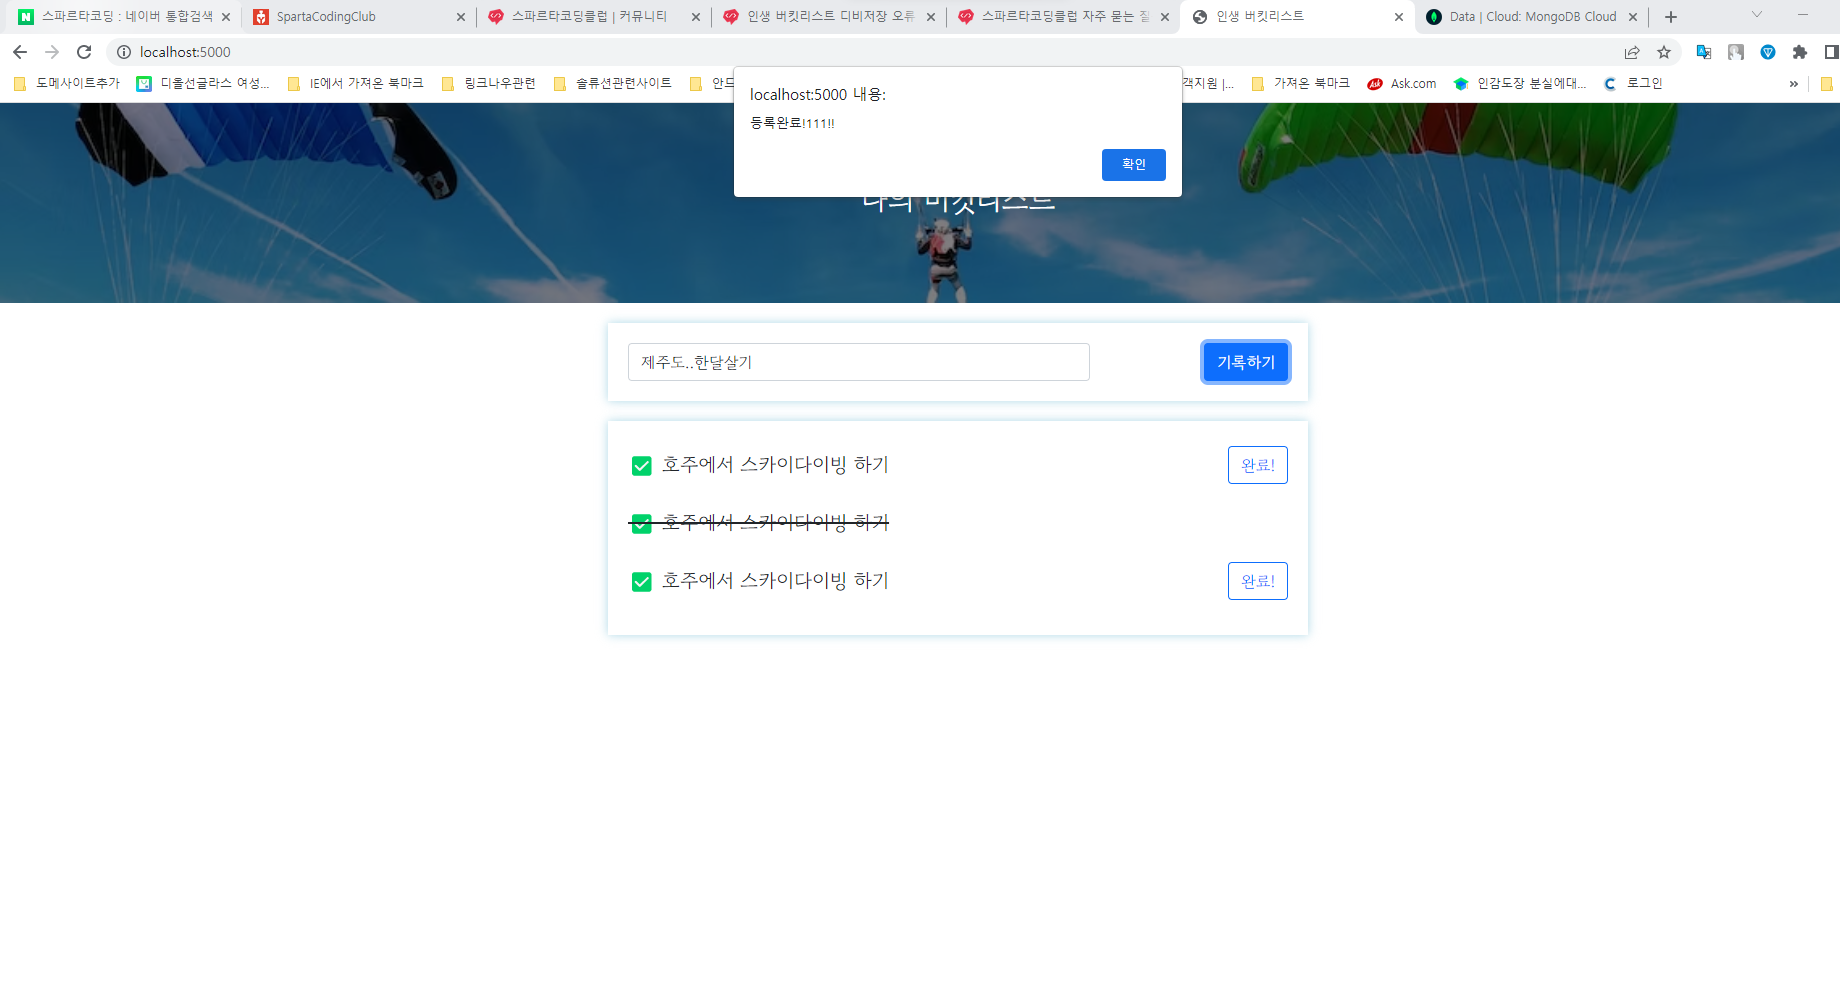Open the IE에서 가져온 북마크 folder
Screen dimensions: 1840x990
pyautogui.click(x=355, y=84)
